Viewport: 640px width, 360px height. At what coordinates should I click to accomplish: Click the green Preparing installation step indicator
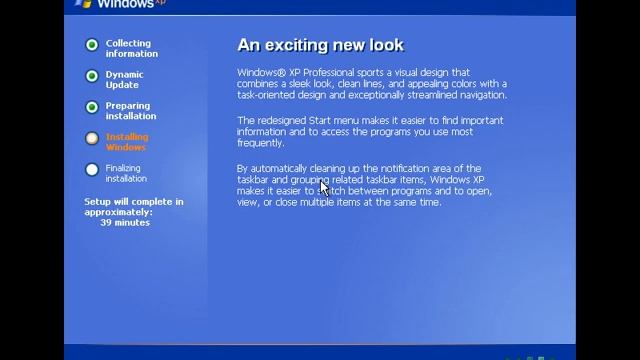[x=92, y=107]
